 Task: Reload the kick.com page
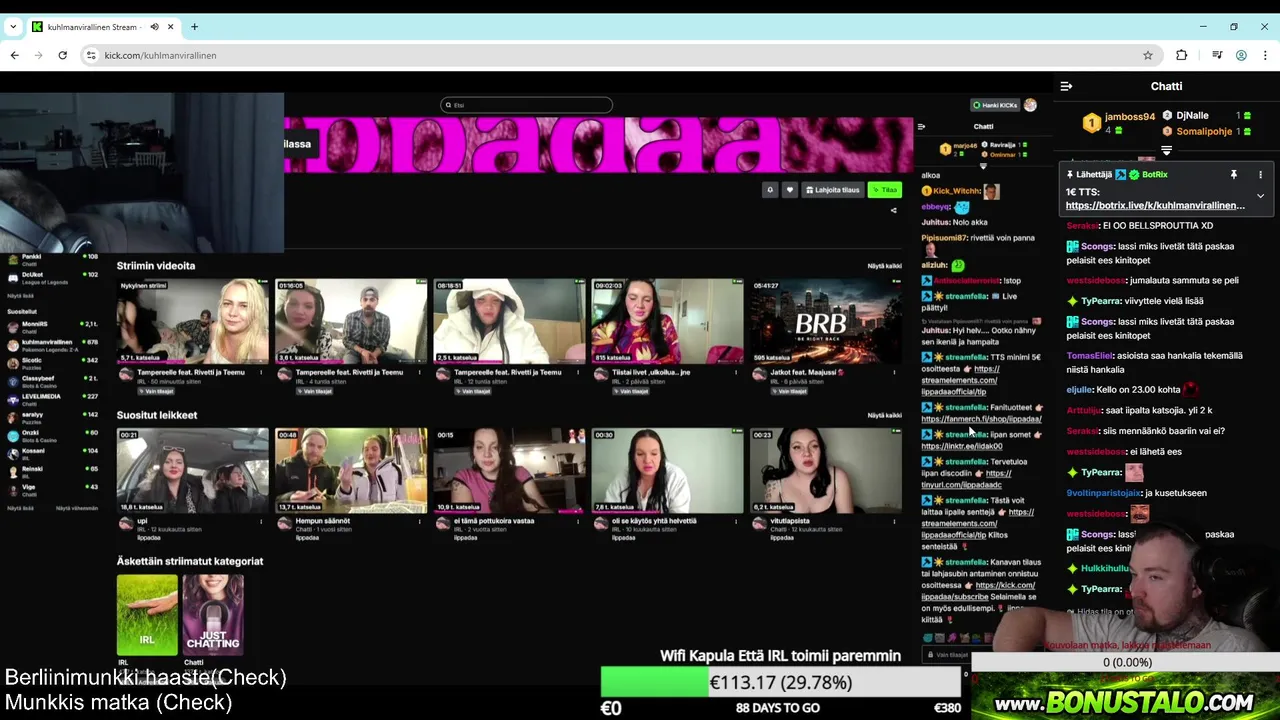(62, 55)
